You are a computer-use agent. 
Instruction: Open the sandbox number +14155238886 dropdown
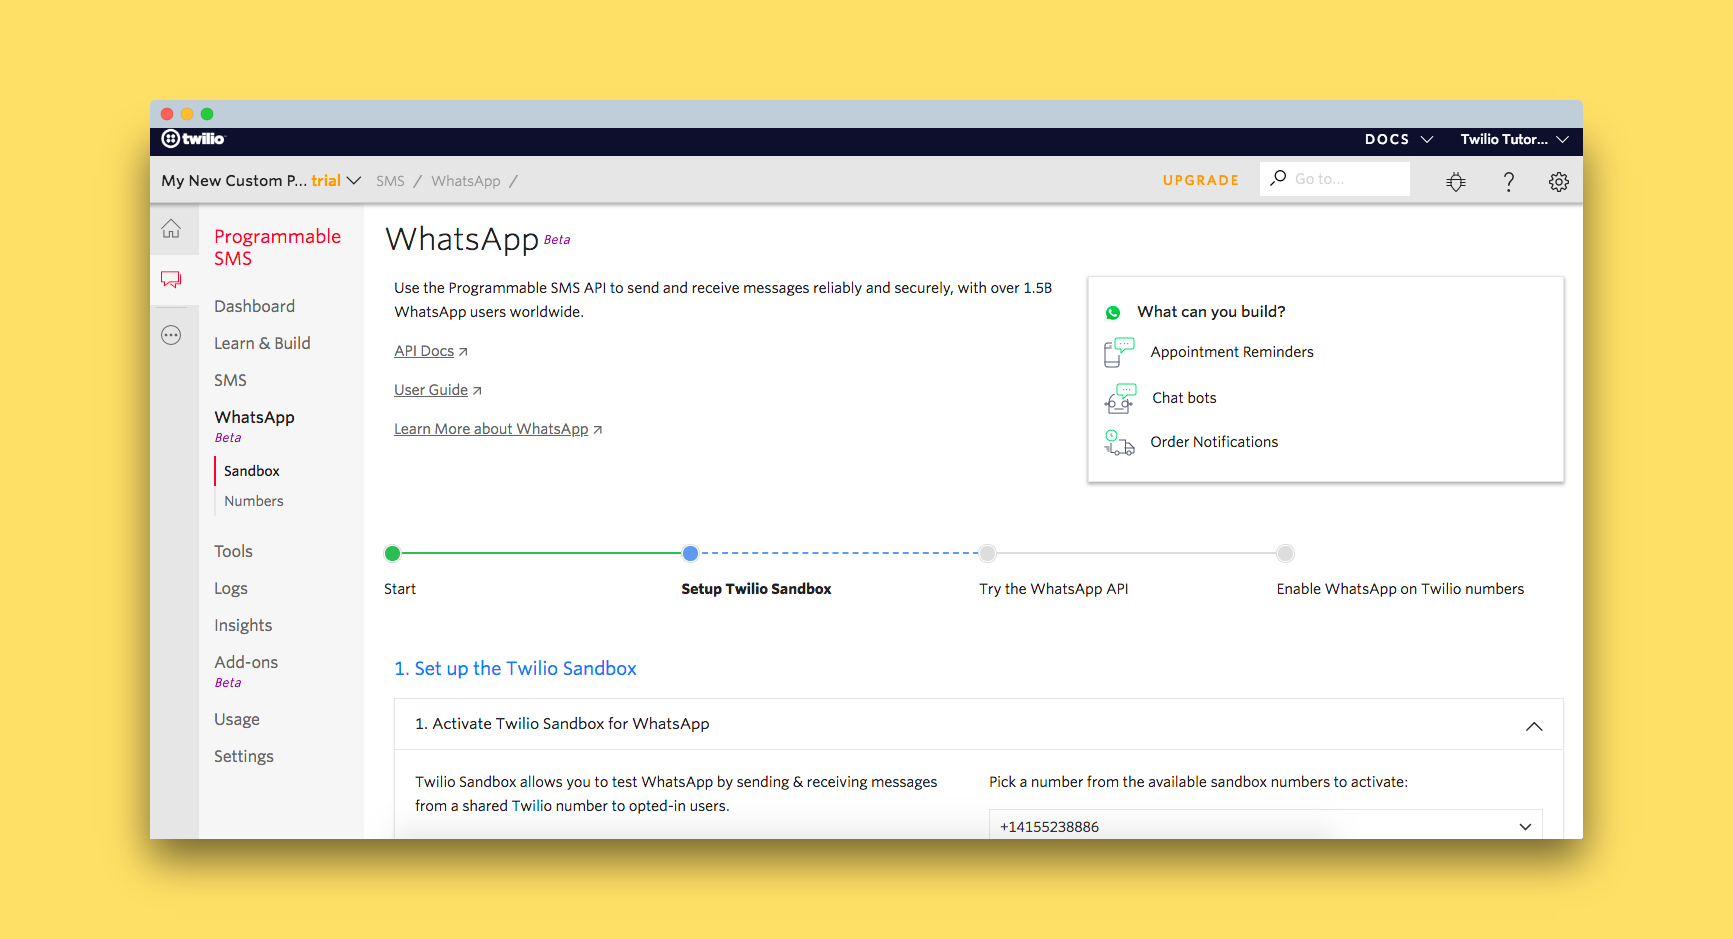pyautogui.click(x=1265, y=826)
